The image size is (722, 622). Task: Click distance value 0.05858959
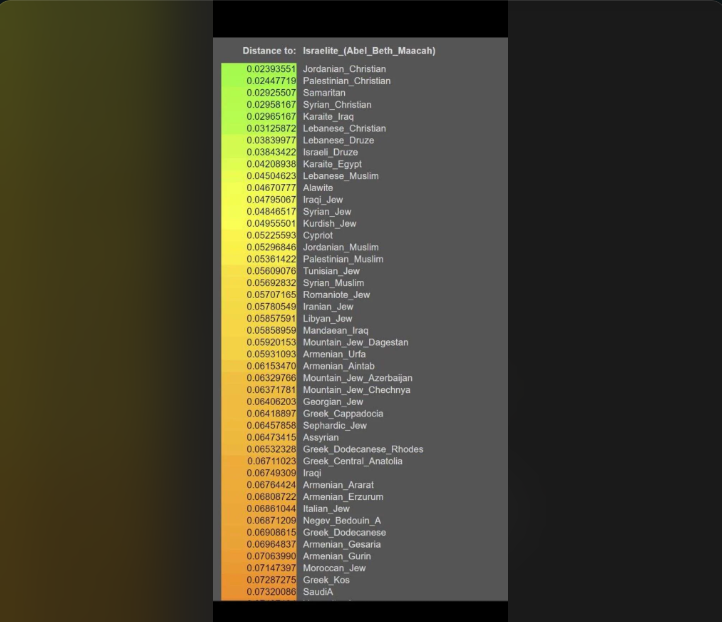(271, 331)
